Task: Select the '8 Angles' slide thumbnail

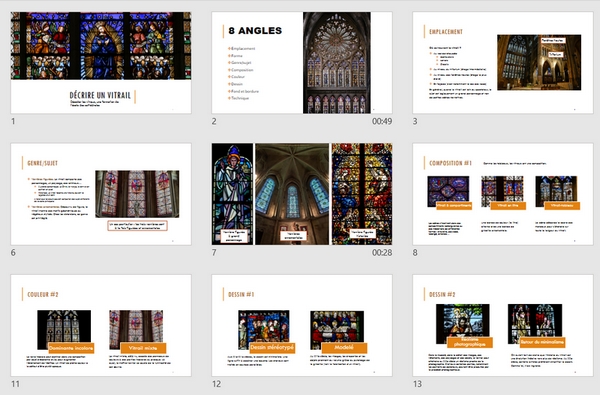Action: (x=302, y=62)
